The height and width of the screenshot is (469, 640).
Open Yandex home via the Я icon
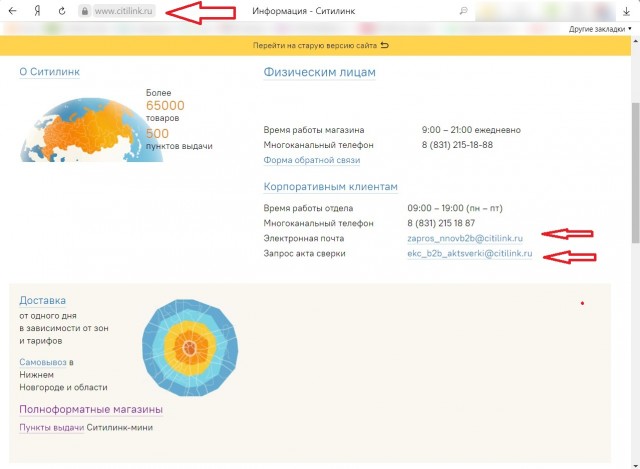[37, 11]
